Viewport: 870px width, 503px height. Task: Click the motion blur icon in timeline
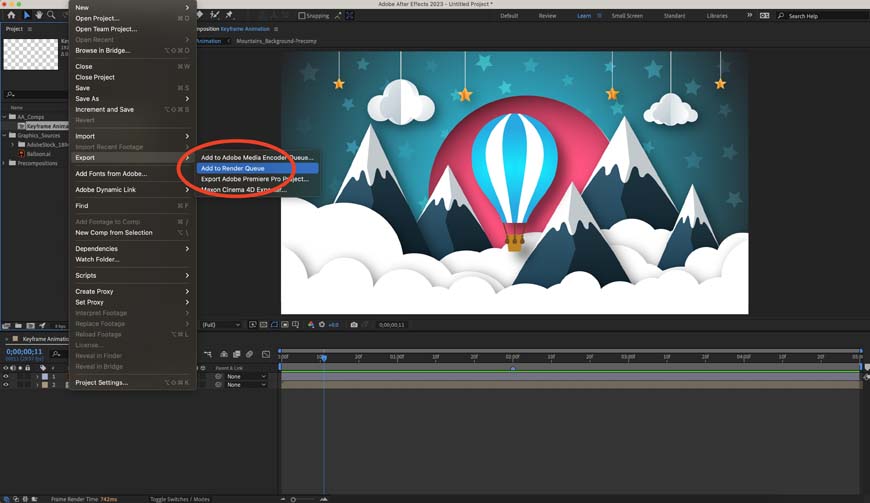point(250,354)
